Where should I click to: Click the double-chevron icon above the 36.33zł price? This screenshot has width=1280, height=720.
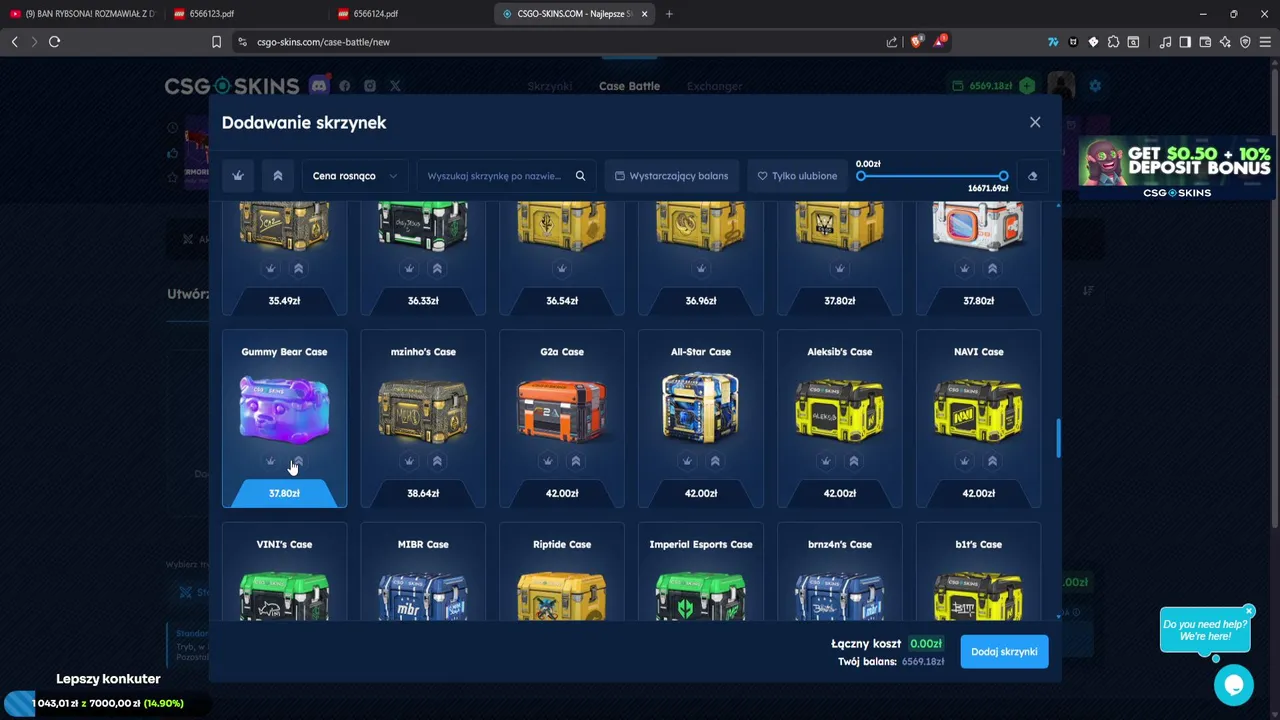coord(437,268)
